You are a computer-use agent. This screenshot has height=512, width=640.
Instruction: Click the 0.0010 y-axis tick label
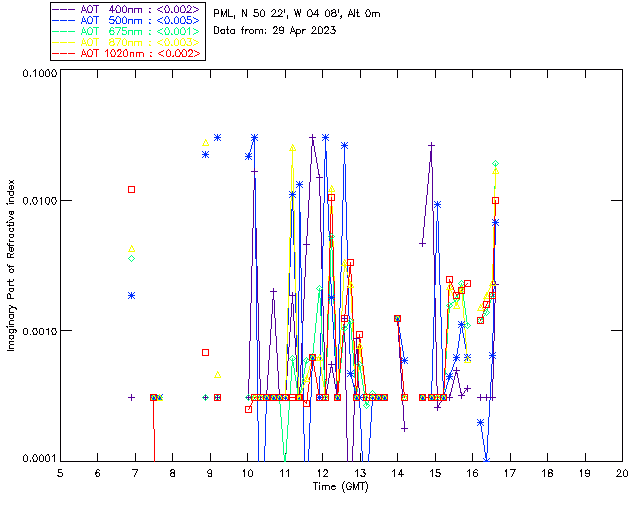[x=40, y=331]
